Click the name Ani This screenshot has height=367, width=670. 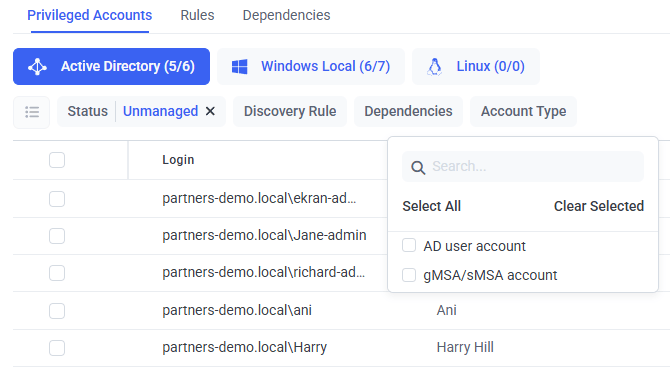tap(447, 310)
